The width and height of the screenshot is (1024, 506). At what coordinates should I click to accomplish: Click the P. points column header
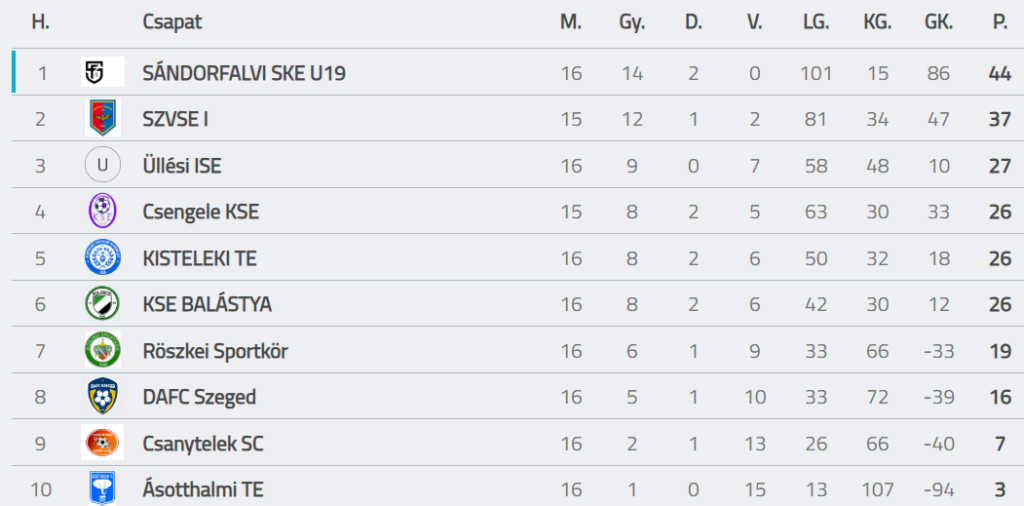pyautogui.click(x=1000, y=22)
